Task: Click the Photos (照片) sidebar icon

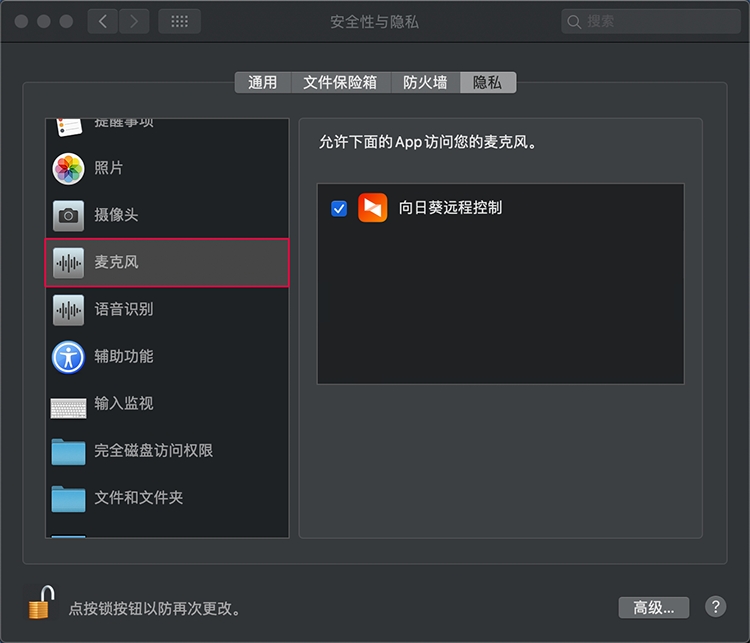Action: coord(68,168)
